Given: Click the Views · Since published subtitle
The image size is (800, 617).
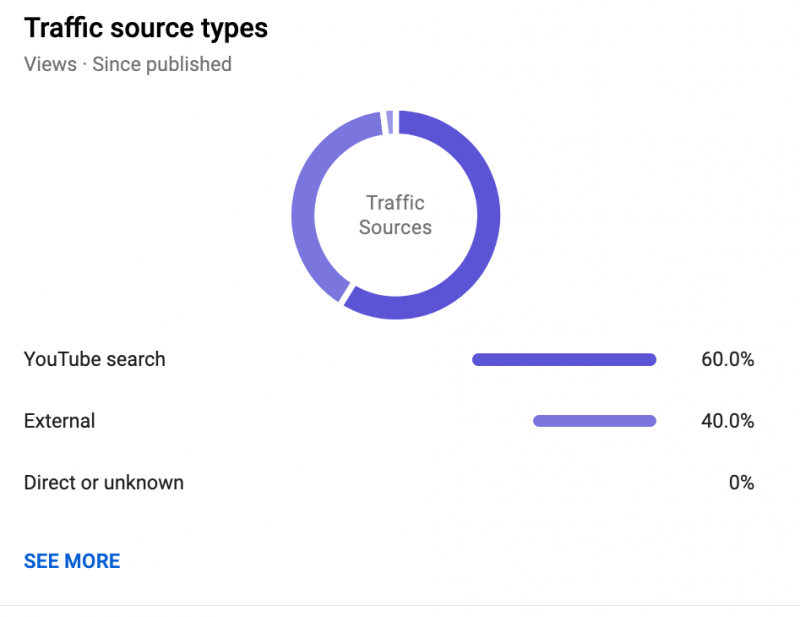Looking at the screenshot, I should [x=127, y=64].
